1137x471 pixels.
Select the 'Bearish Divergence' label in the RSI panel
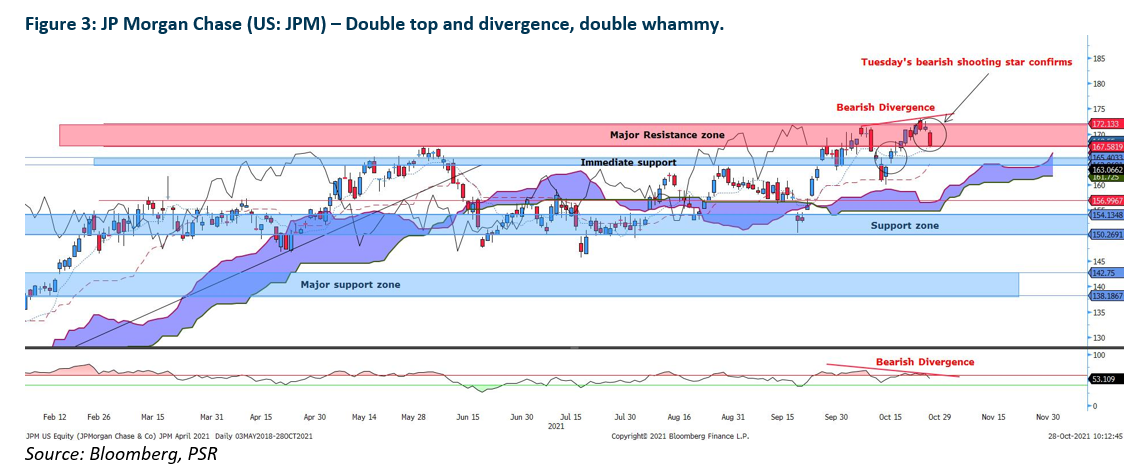tap(925, 362)
